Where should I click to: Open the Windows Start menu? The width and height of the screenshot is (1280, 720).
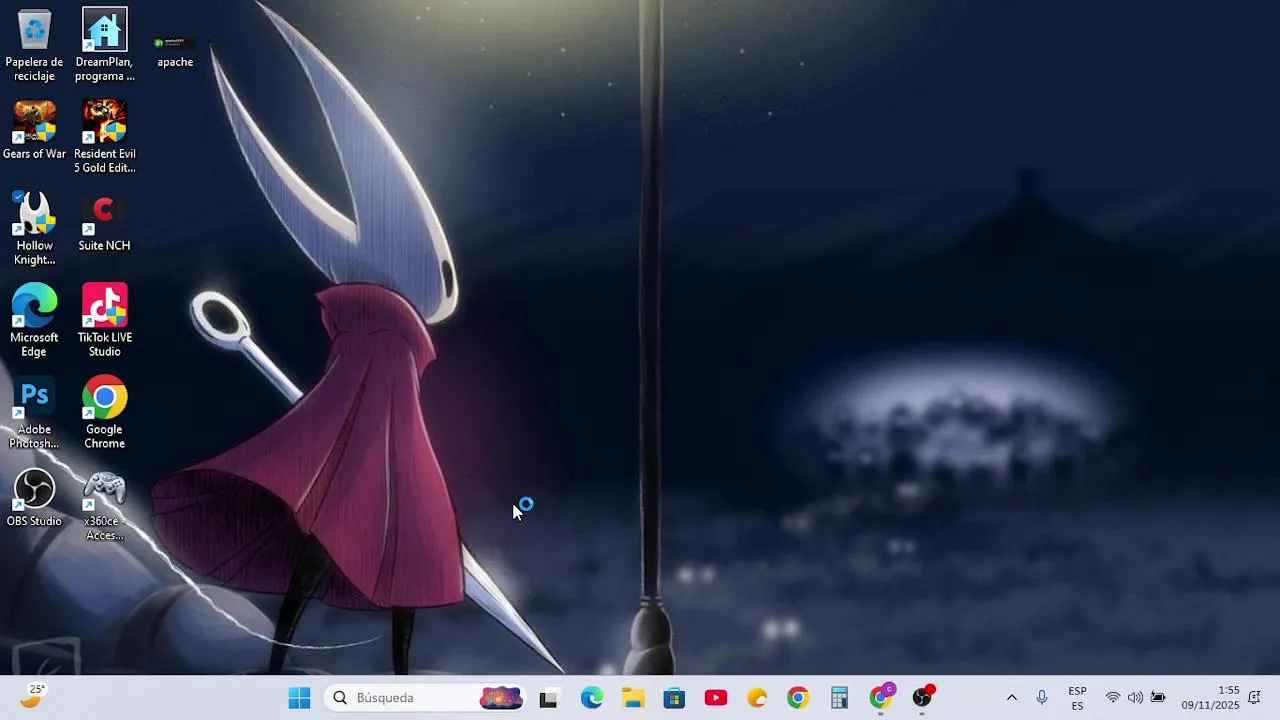[299, 698]
